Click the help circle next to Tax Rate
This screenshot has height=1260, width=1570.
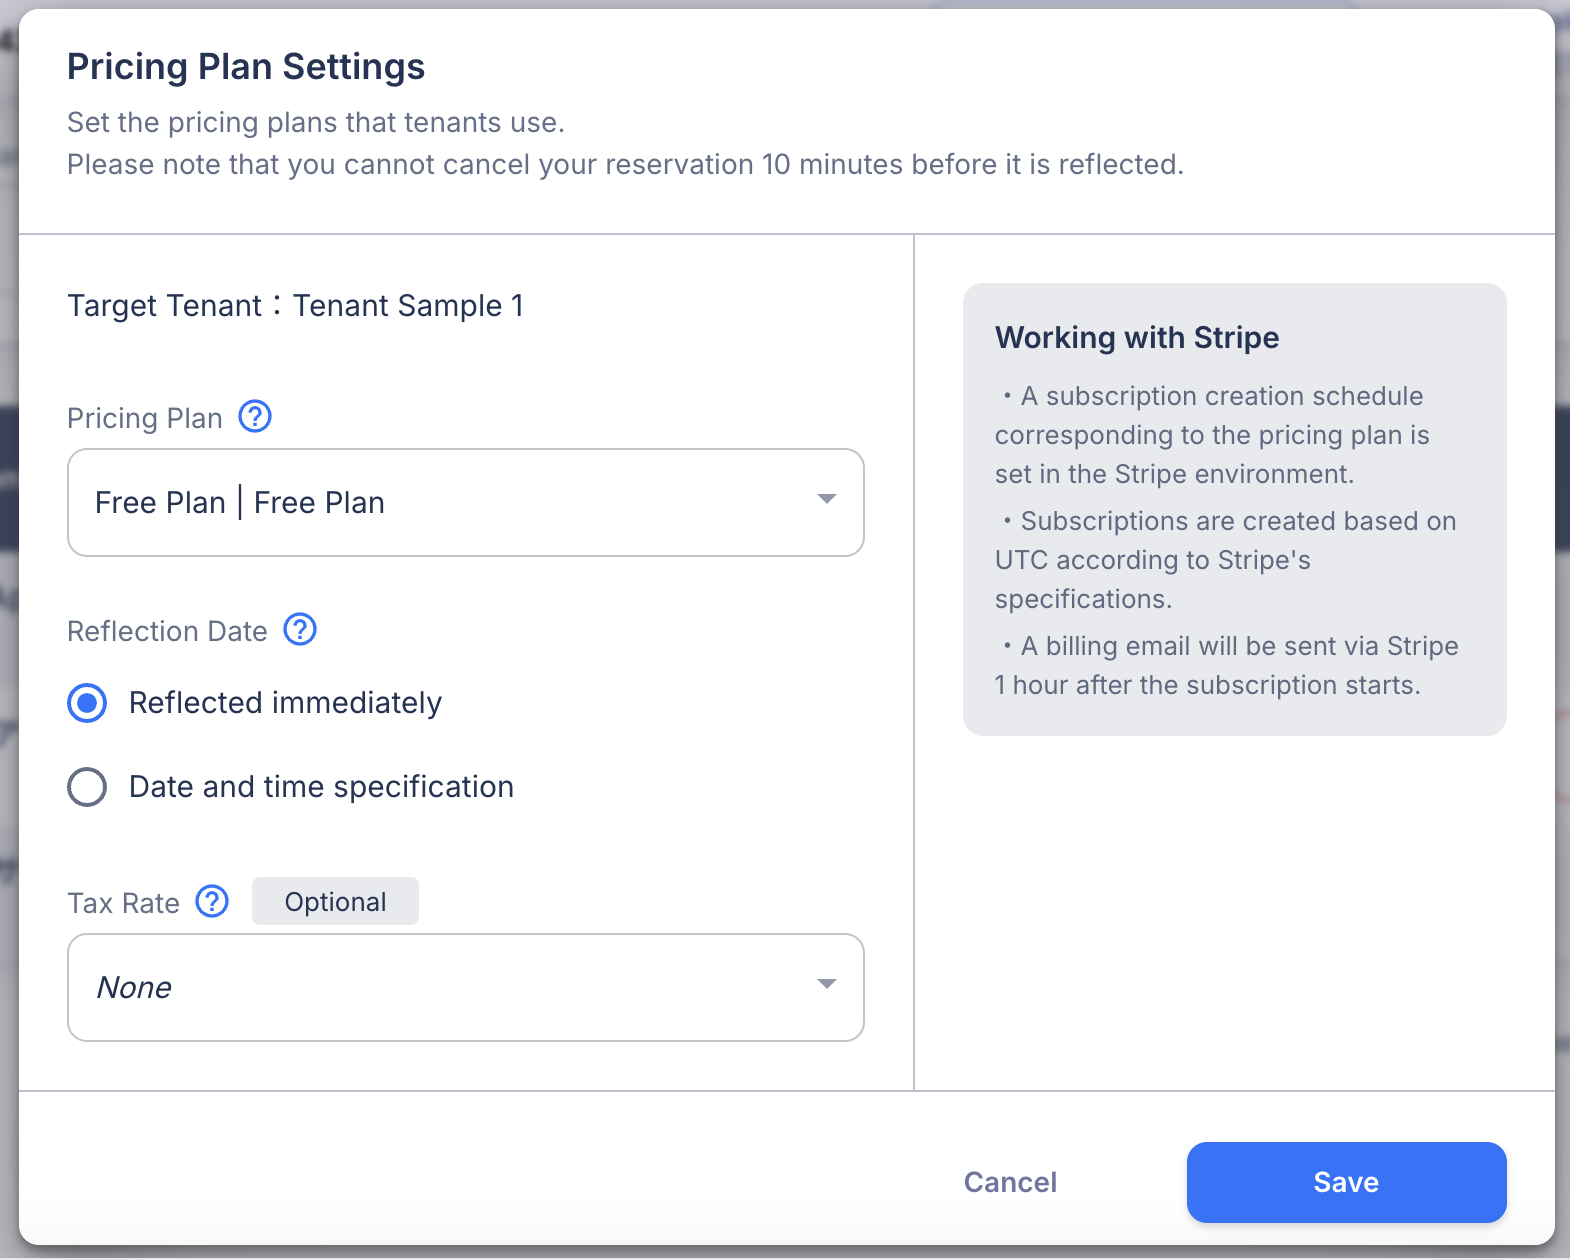coord(212,901)
